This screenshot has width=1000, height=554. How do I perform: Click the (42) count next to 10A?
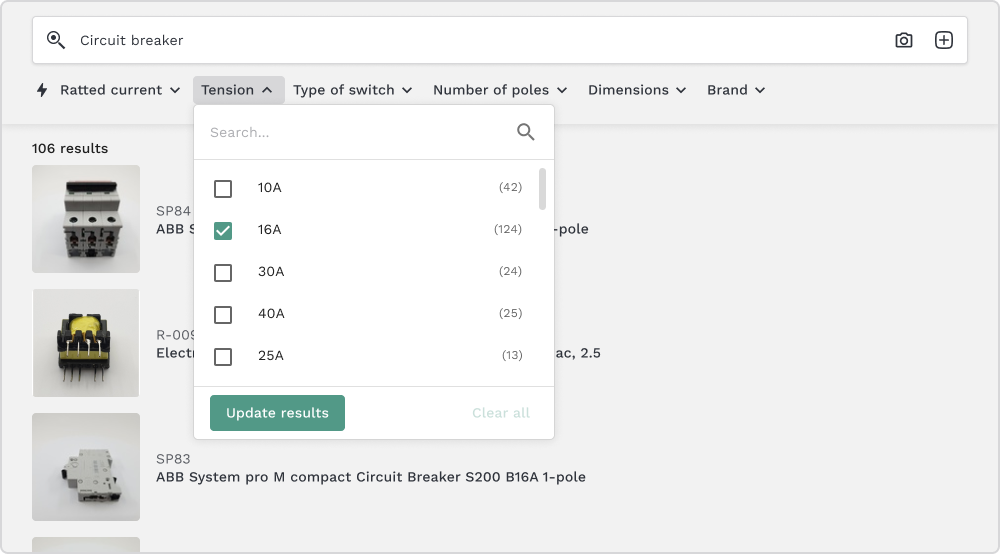tap(510, 187)
